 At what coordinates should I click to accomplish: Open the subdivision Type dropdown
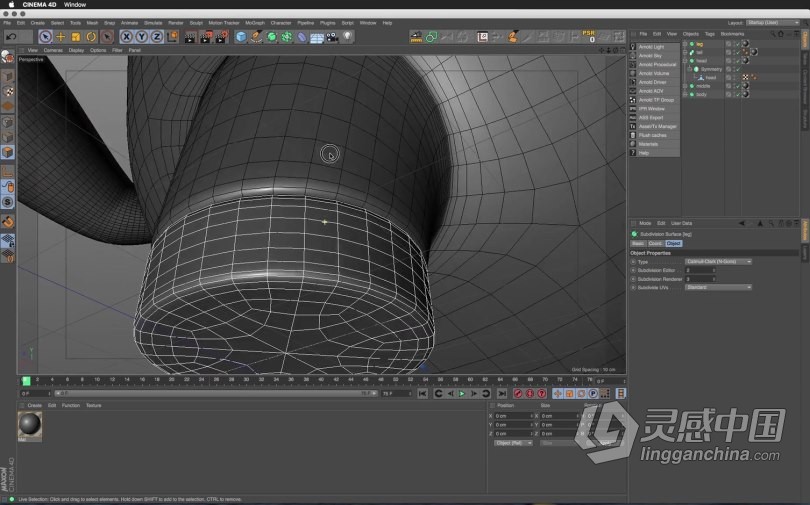point(718,262)
